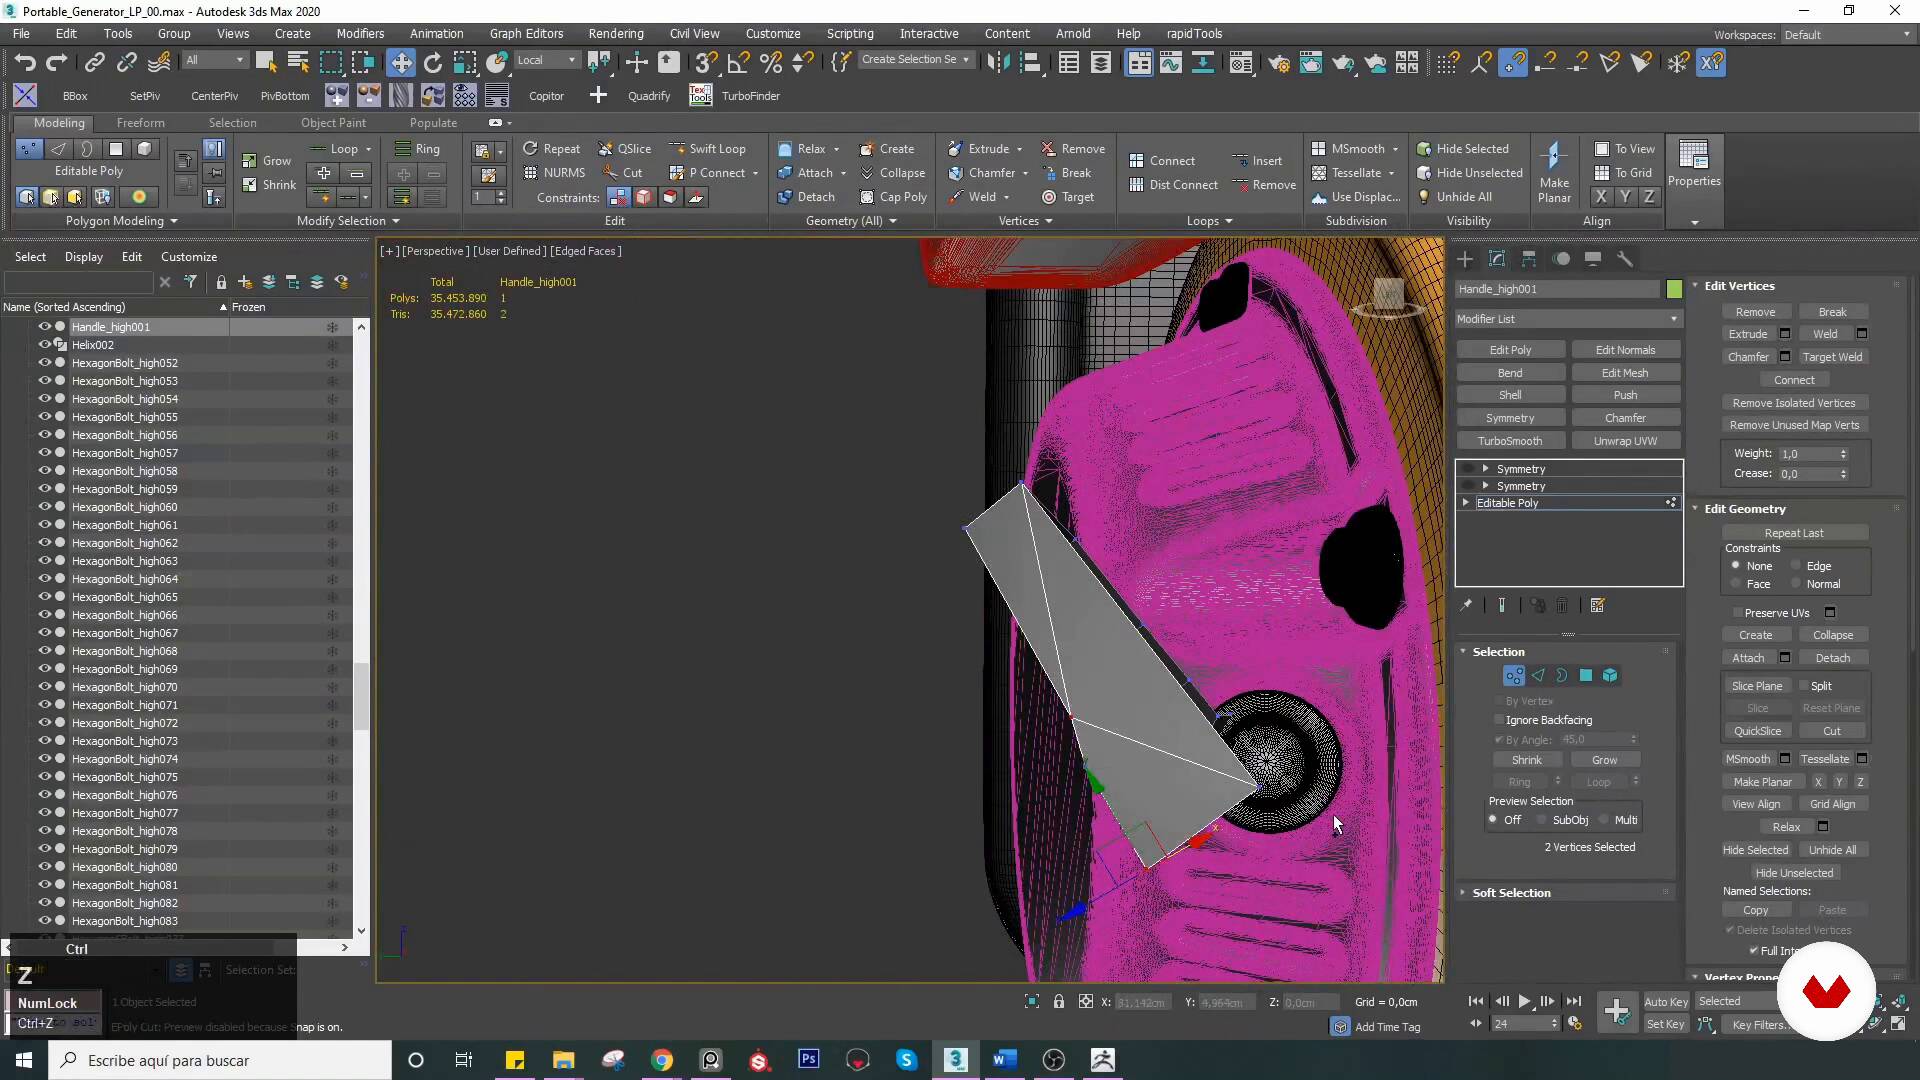The width and height of the screenshot is (1920, 1080).
Task: Click the Set Key Mode plus button
Action: (1616, 1012)
